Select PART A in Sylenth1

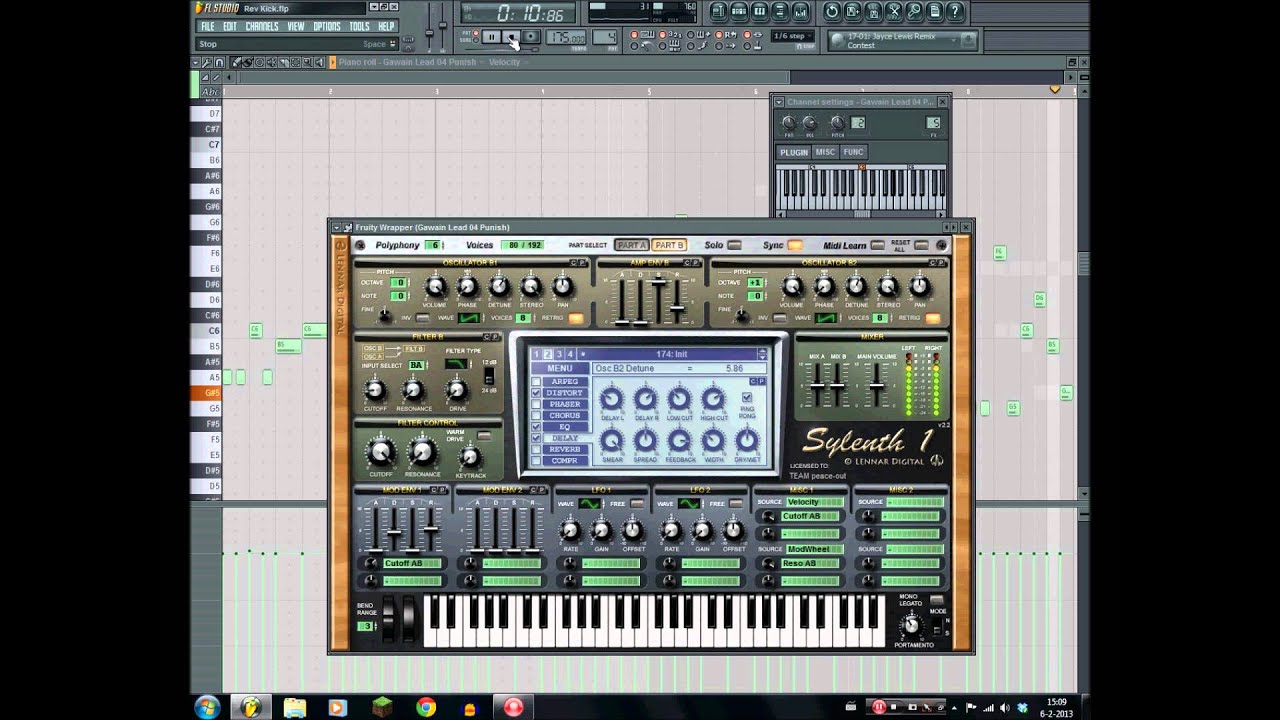click(632, 245)
